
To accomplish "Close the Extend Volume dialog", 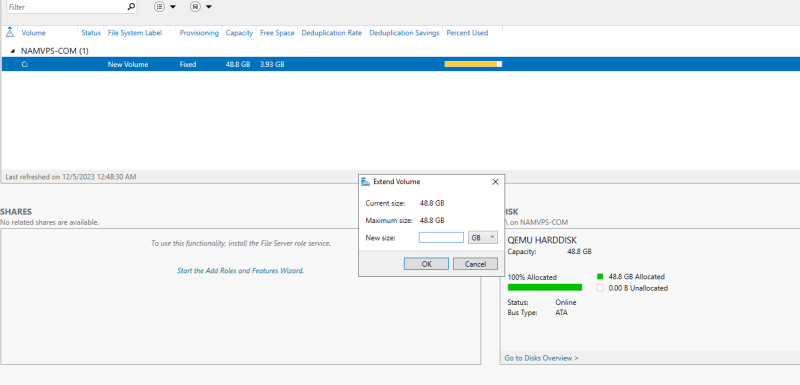I will pos(495,182).
